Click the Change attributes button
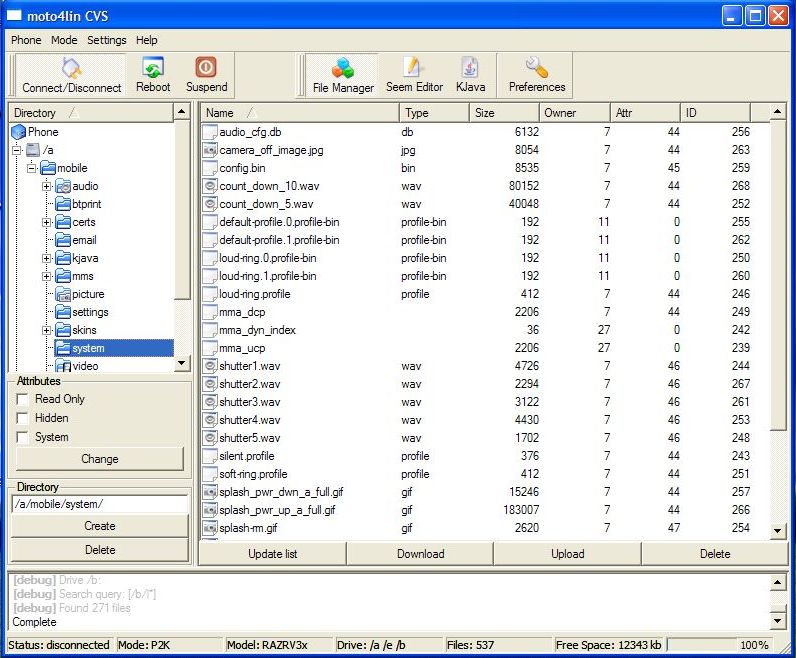 point(100,459)
